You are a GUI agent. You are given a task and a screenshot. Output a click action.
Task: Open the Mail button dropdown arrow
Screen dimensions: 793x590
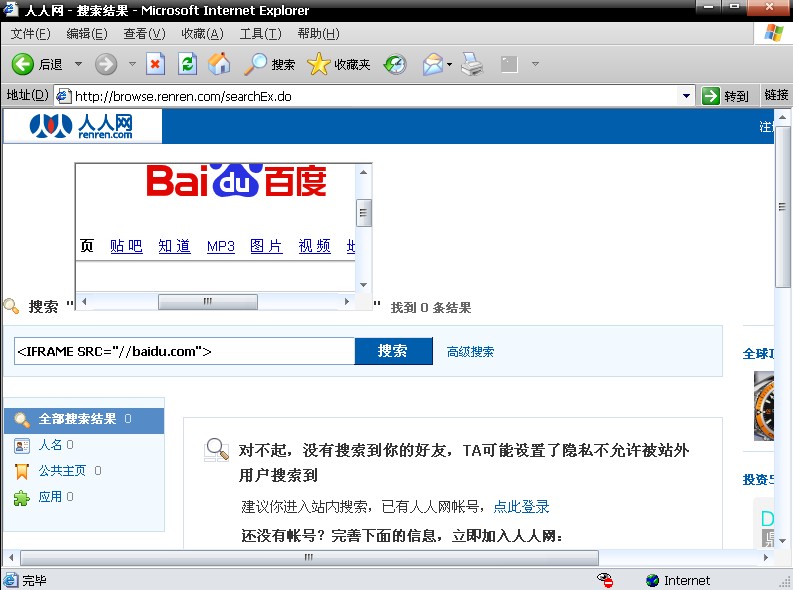449,64
